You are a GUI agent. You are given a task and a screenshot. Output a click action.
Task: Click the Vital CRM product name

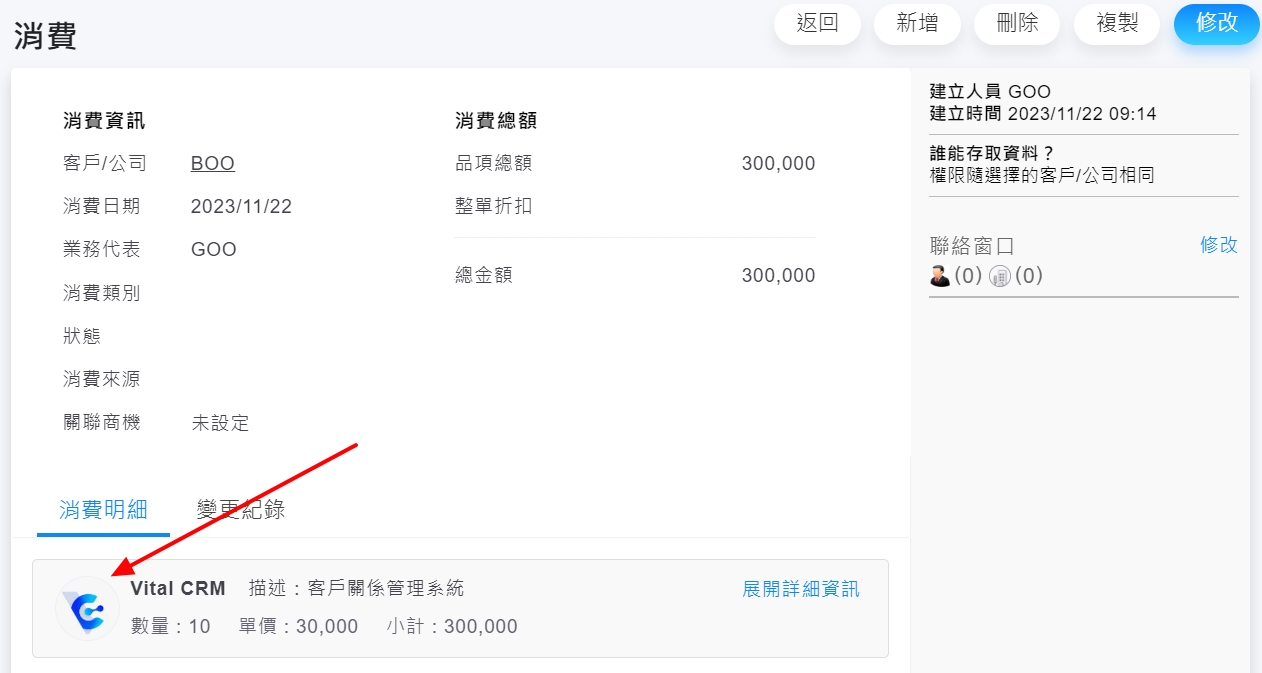(178, 589)
